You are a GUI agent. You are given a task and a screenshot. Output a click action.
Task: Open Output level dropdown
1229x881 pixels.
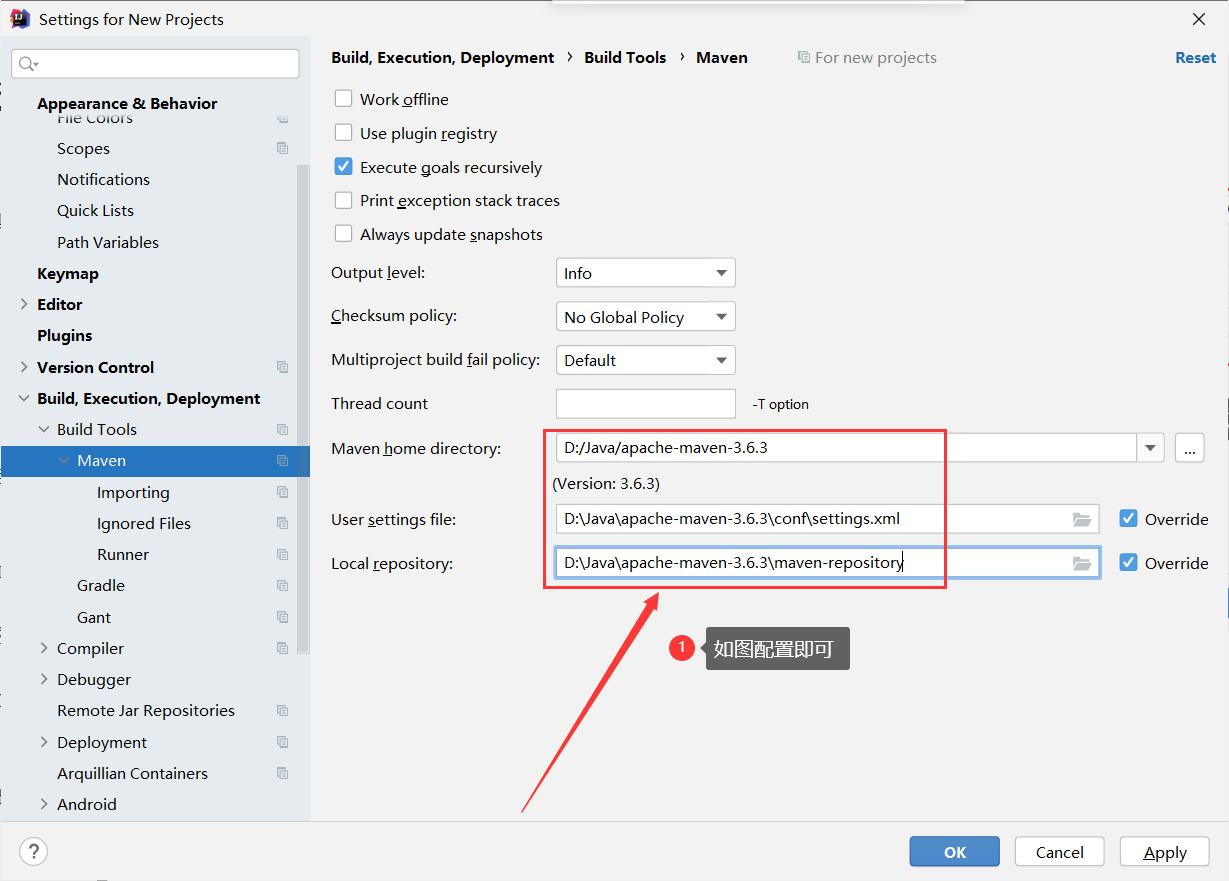point(645,273)
